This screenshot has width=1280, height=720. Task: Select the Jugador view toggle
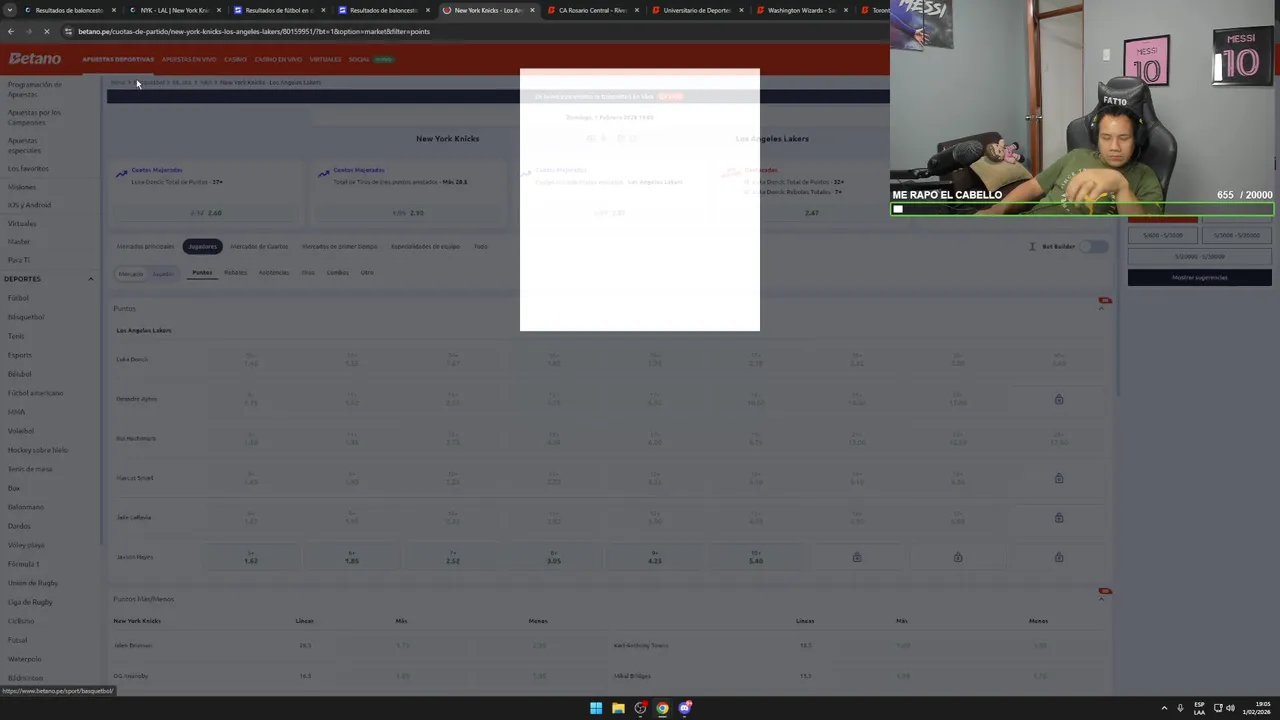[163, 273]
